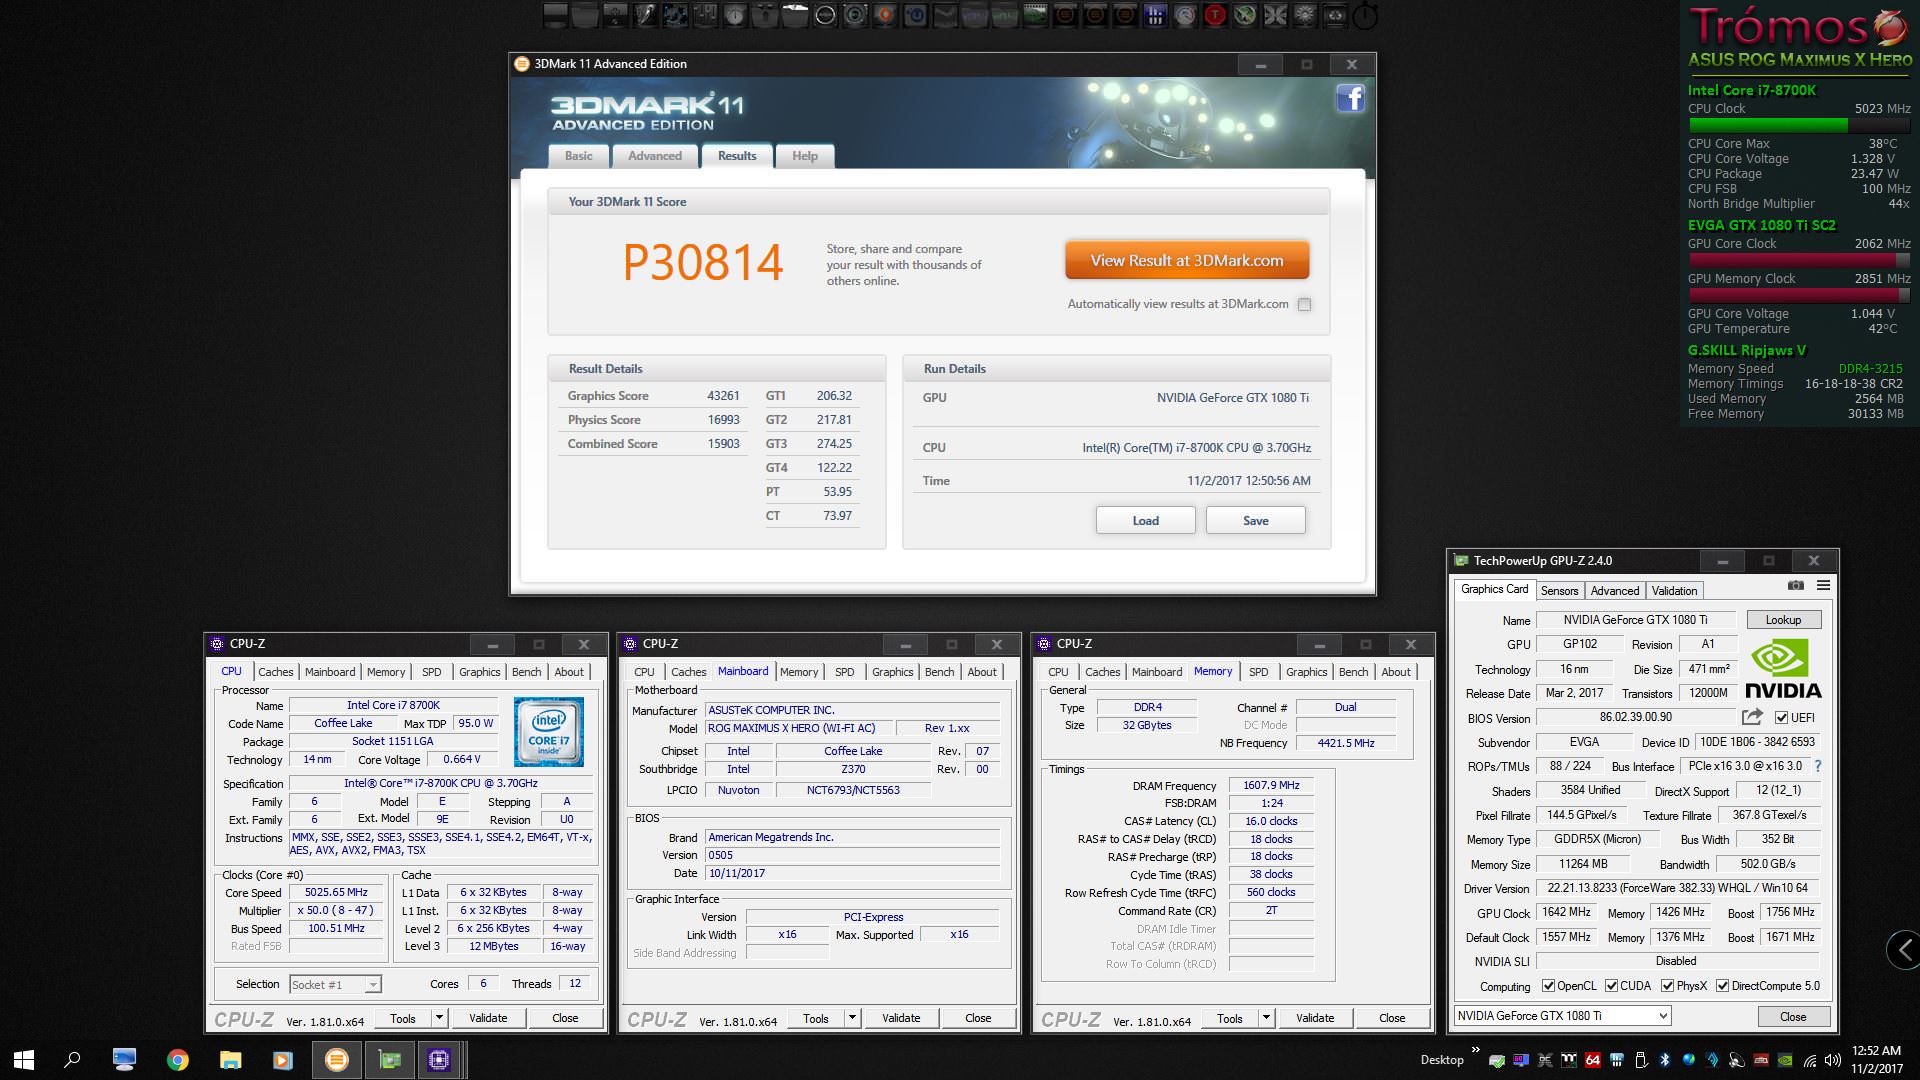The width and height of the screenshot is (1920, 1080).
Task: Toggle the PhysX checkbox
Action: click(x=1667, y=986)
